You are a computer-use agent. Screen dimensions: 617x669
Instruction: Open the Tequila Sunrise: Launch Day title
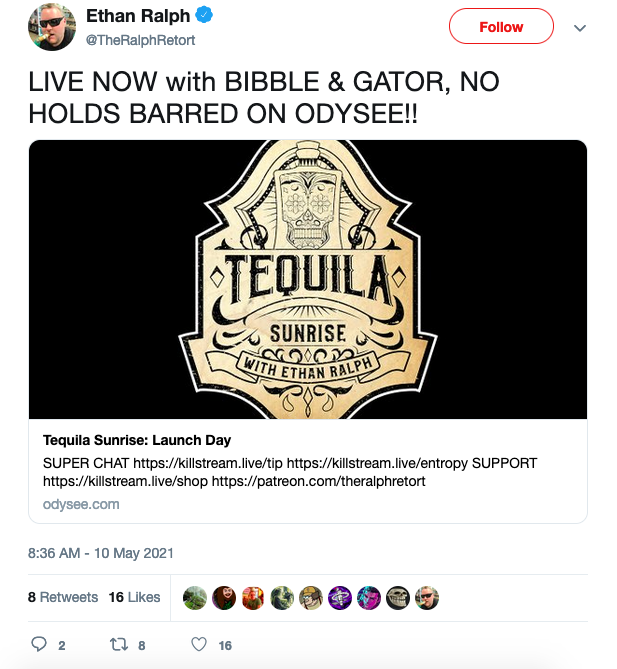(137, 440)
